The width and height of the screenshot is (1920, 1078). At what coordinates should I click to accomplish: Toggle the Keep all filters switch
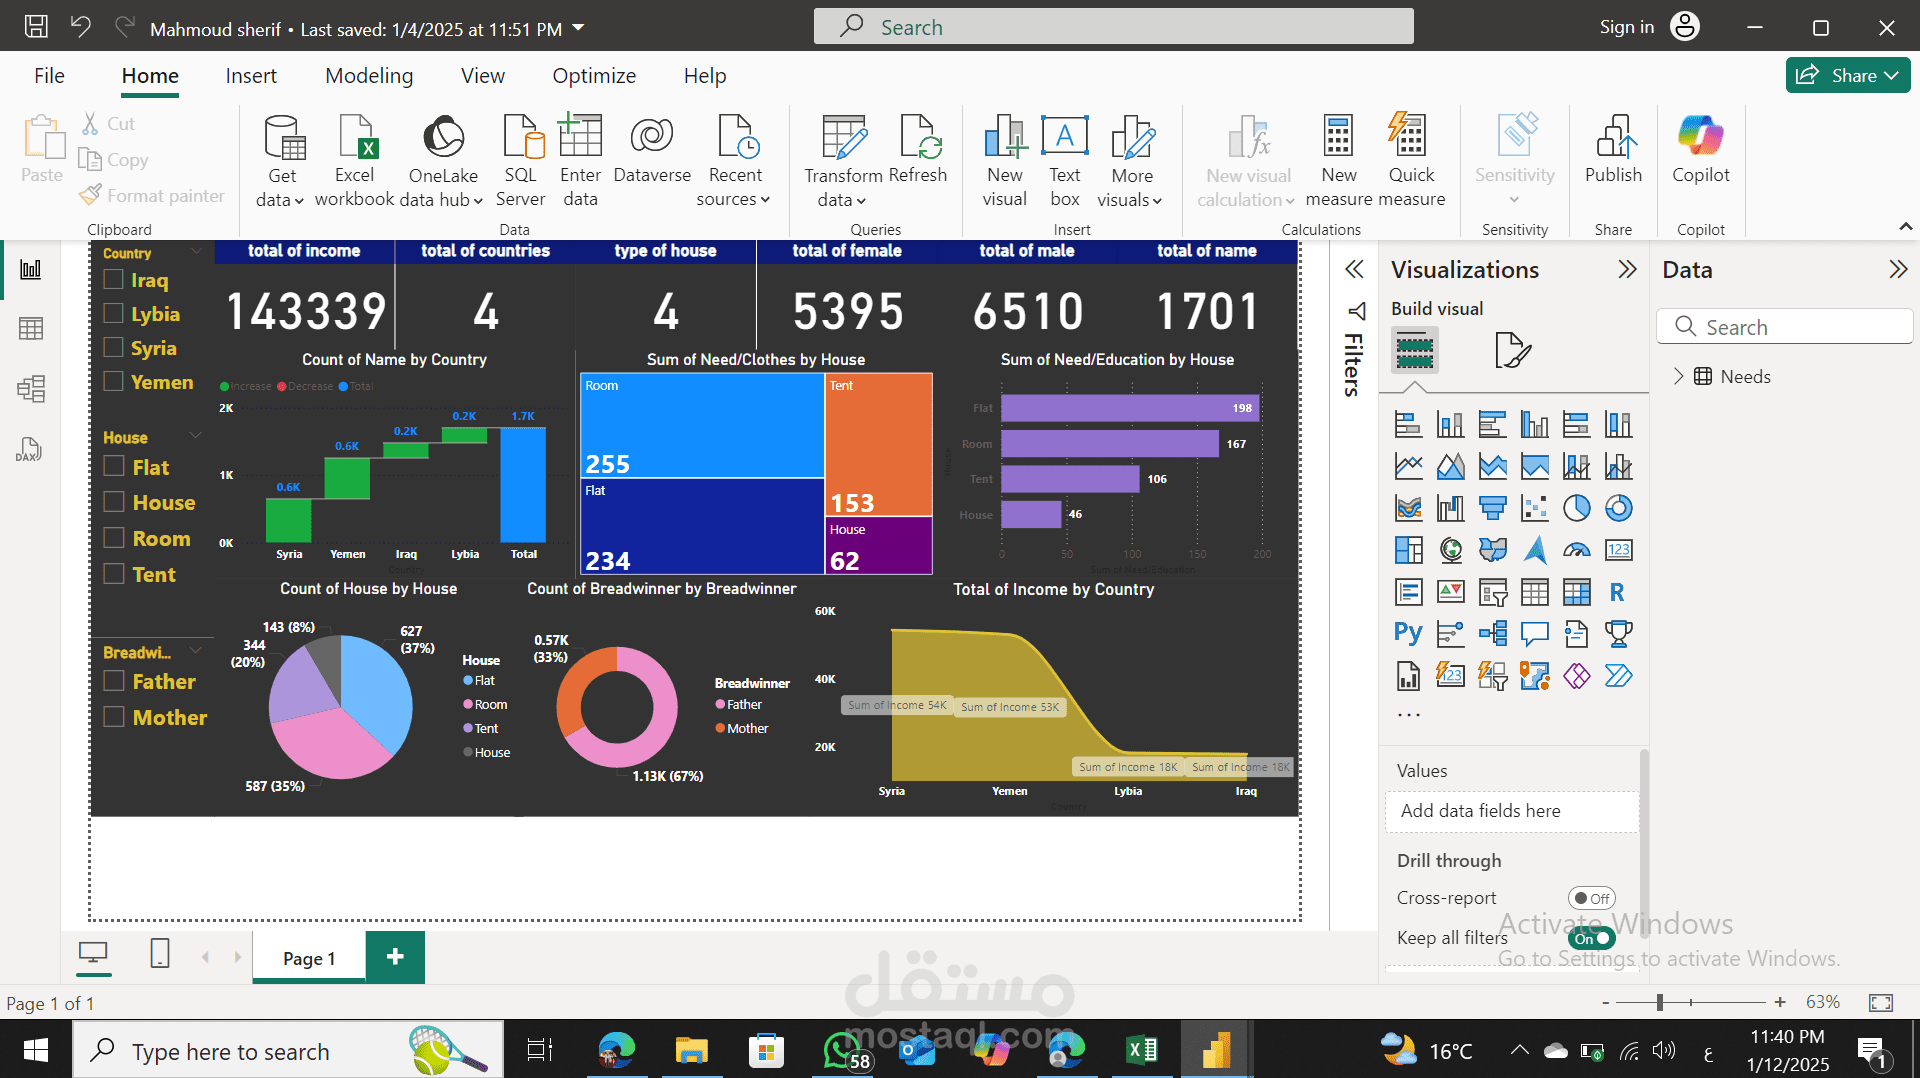(x=1591, y=938)
